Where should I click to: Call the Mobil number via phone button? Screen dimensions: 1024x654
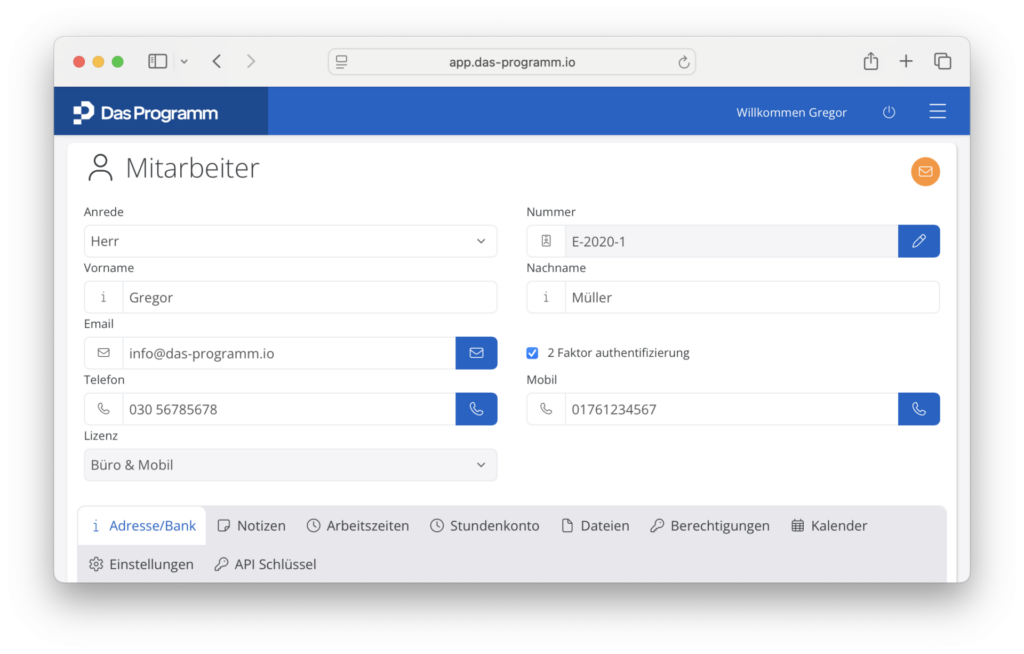coord(918,409)
